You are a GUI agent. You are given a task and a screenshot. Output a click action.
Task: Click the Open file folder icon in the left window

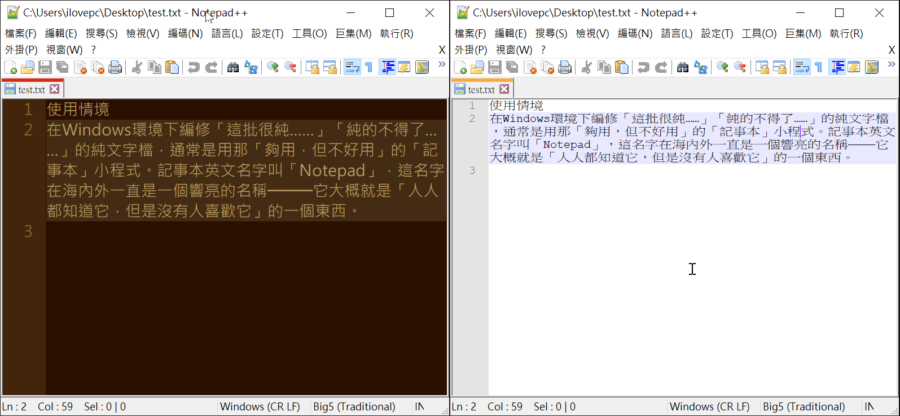[x=28, y=68]
